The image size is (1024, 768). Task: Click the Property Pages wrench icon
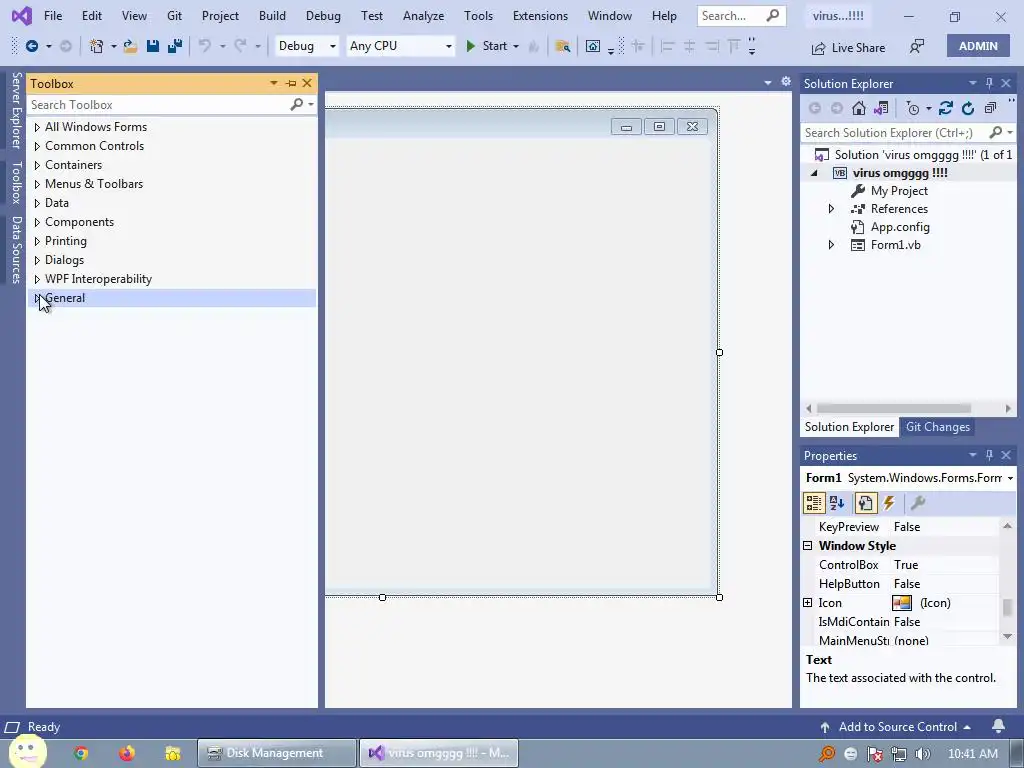coord(918,503)
